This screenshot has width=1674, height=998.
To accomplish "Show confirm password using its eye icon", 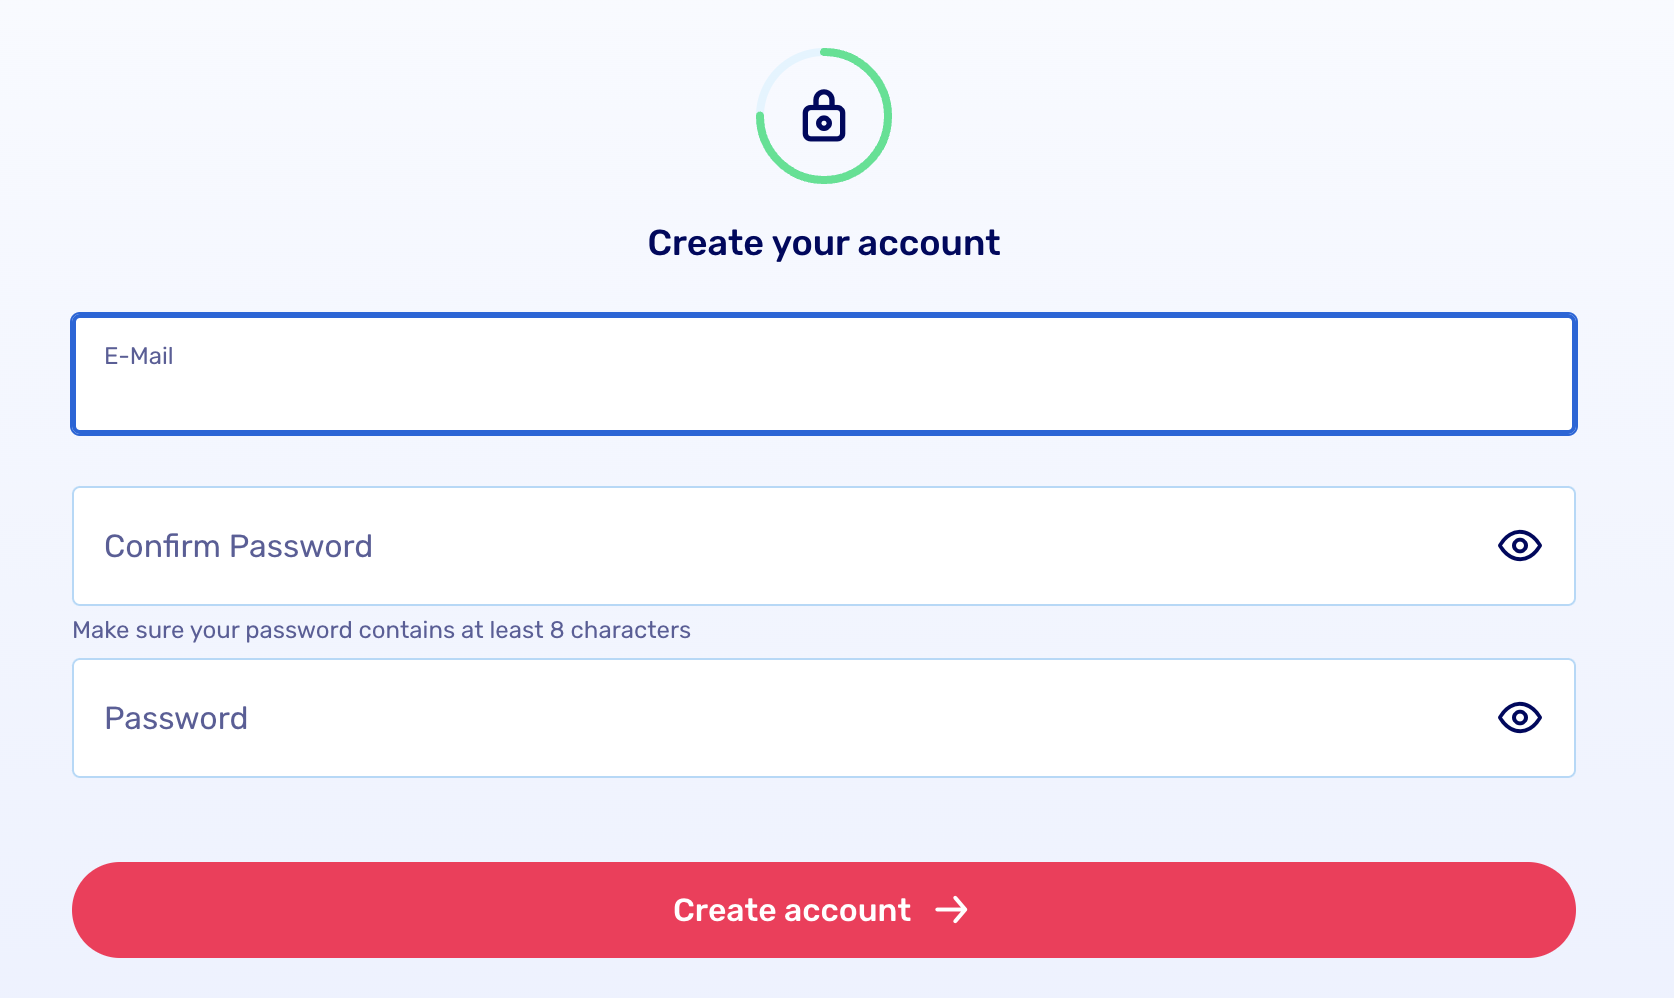I will [1520, 546].
